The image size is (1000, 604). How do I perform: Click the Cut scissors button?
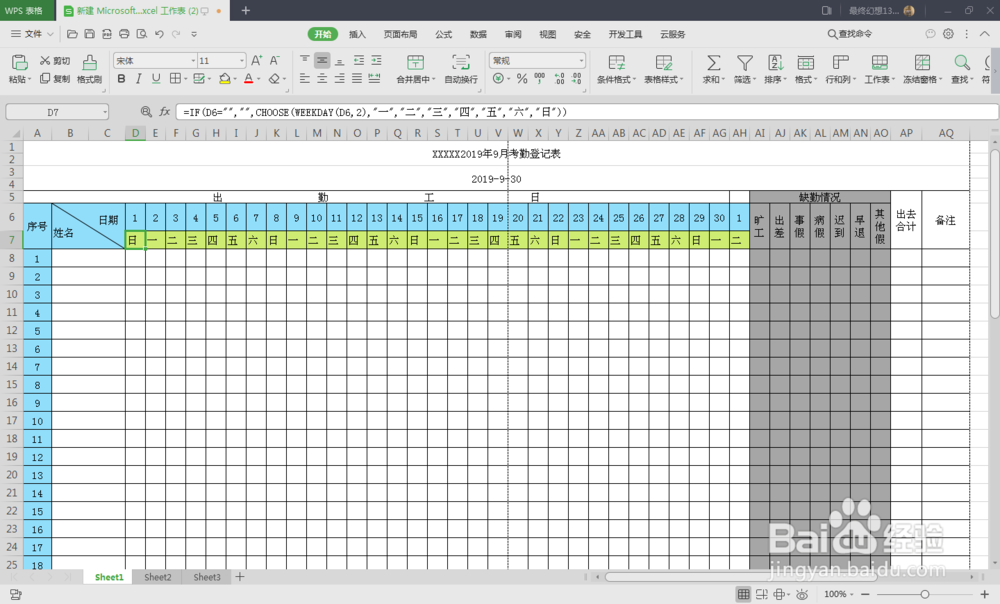(x=55, y=61)
